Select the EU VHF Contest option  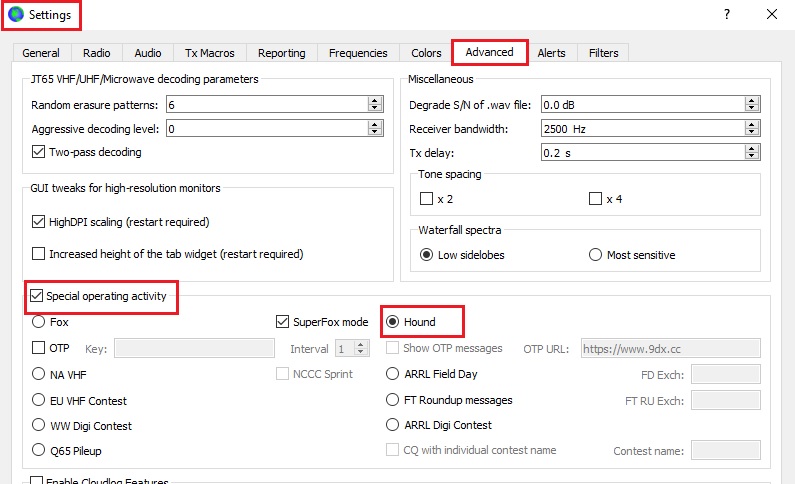(39, 400)
